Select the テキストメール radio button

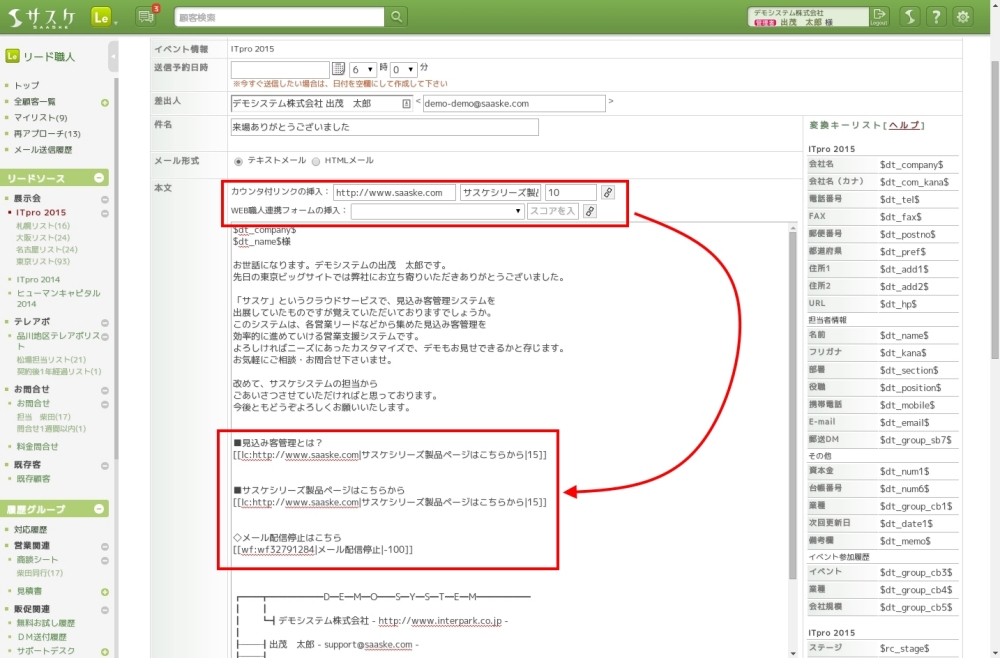(x=238, y=161)
